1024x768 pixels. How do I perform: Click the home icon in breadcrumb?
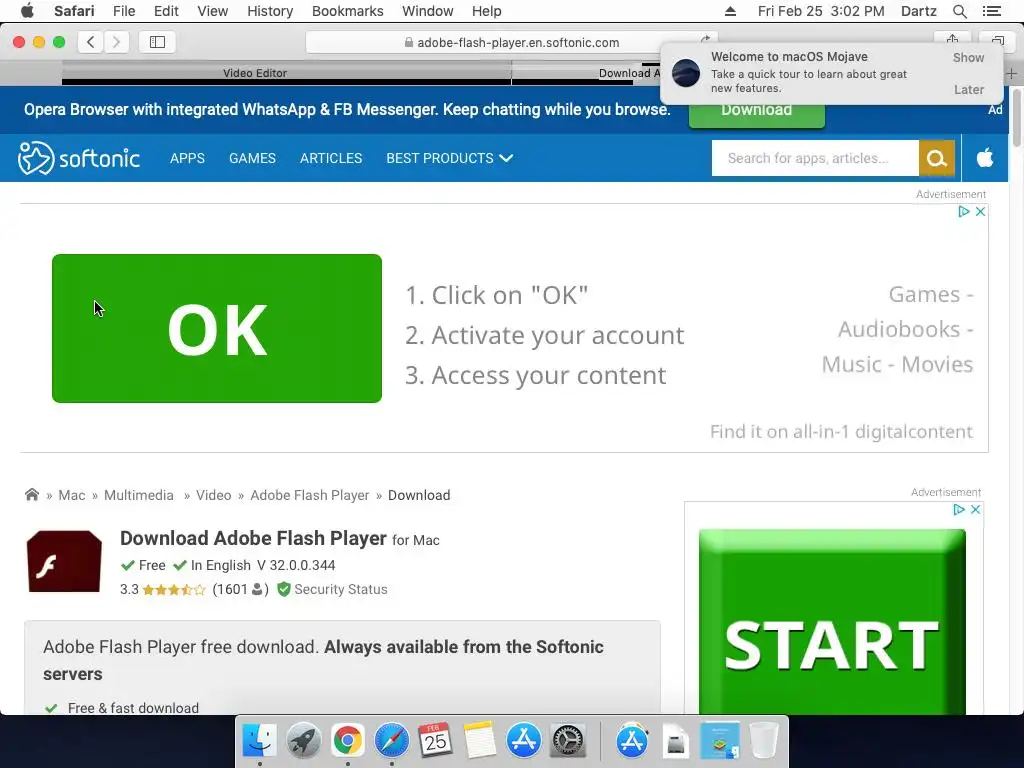tap(31, 494)
